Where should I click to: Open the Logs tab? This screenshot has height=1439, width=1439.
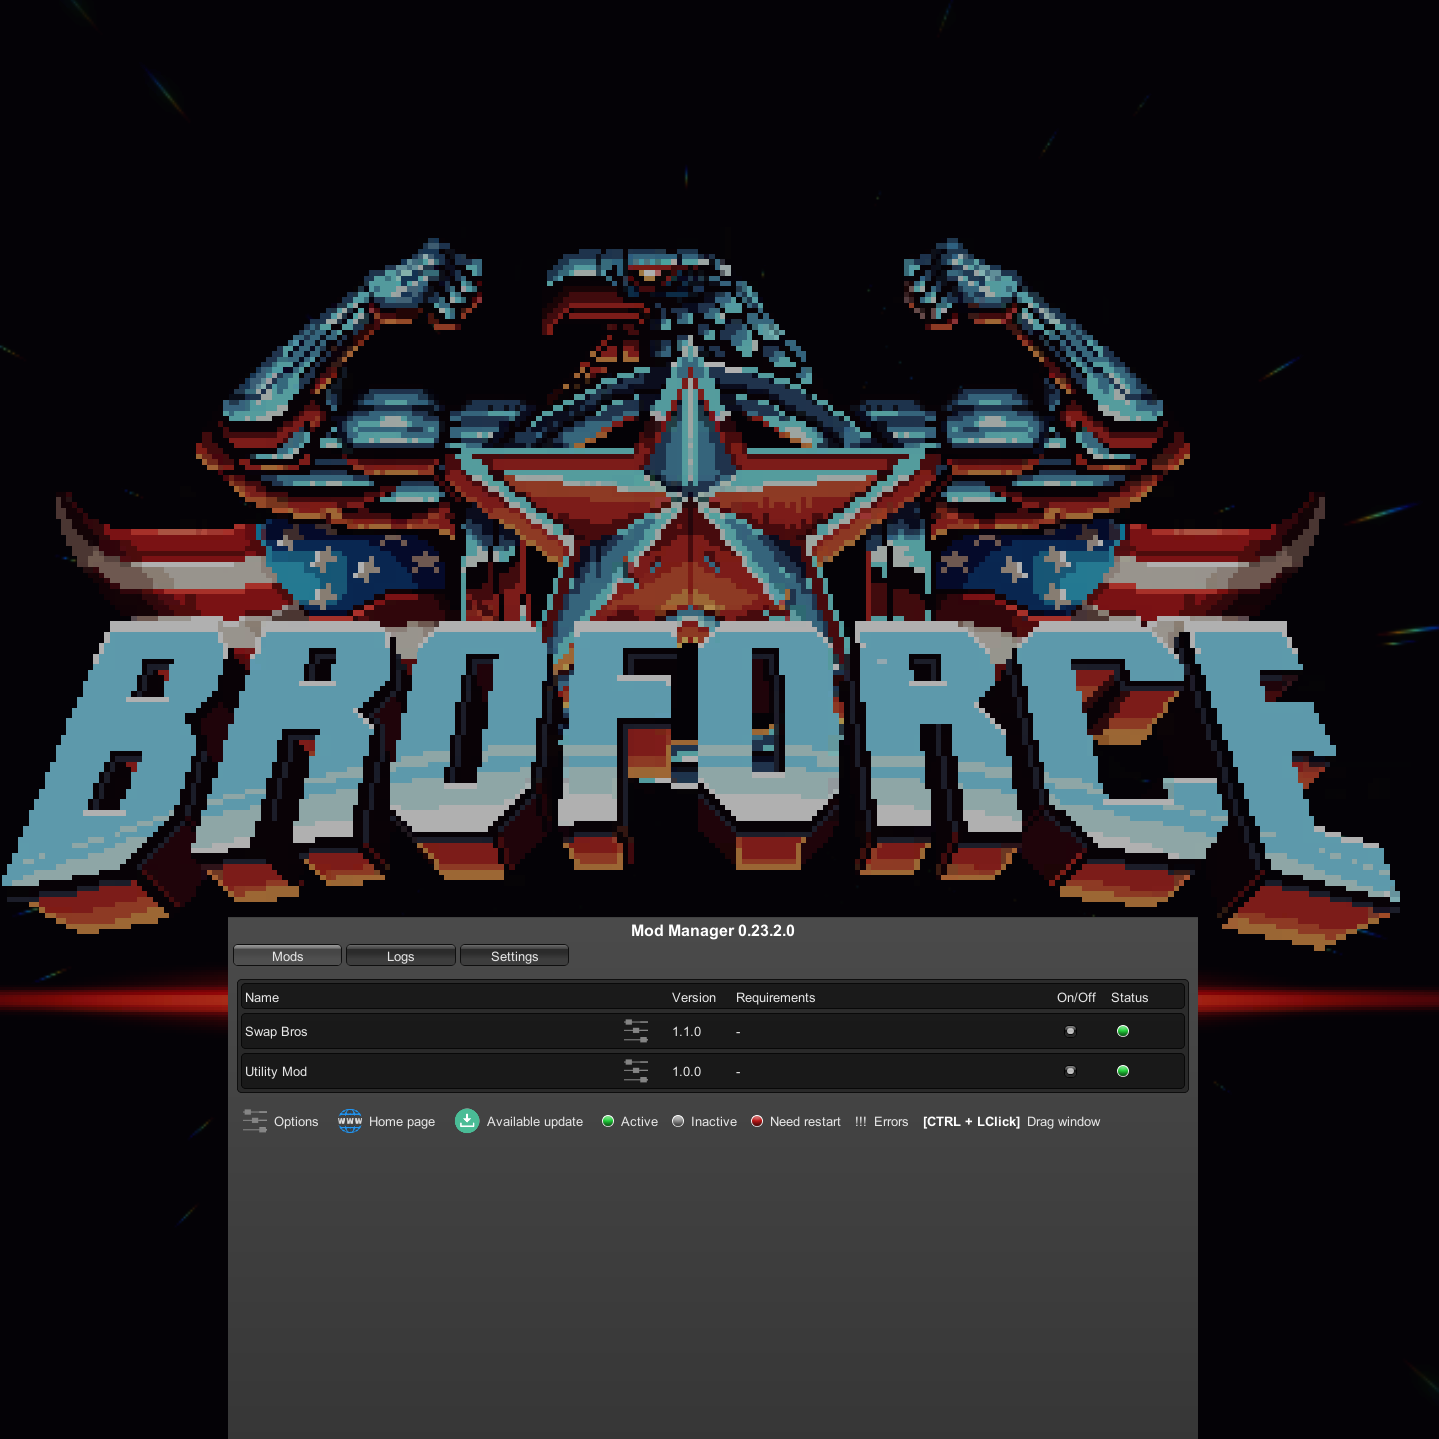click(400, 956)
